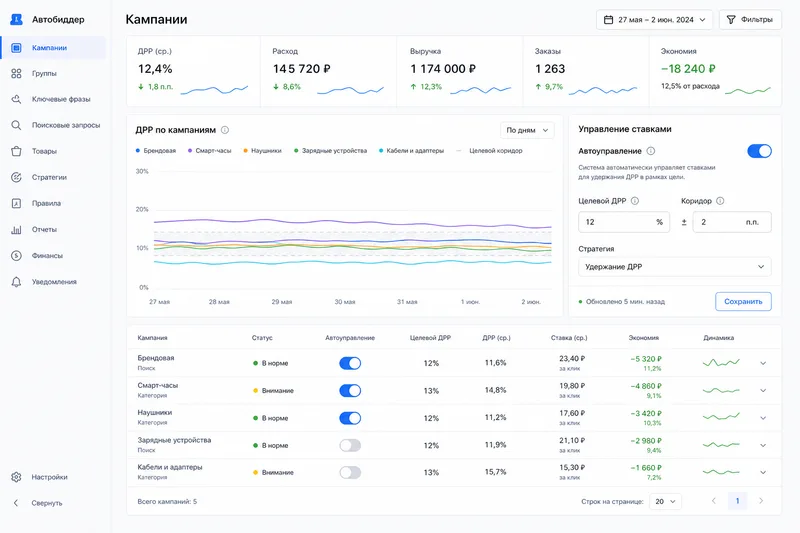Enable auto-management for Кабели и адаптеры
800x533 pixels.
(350, 472)
